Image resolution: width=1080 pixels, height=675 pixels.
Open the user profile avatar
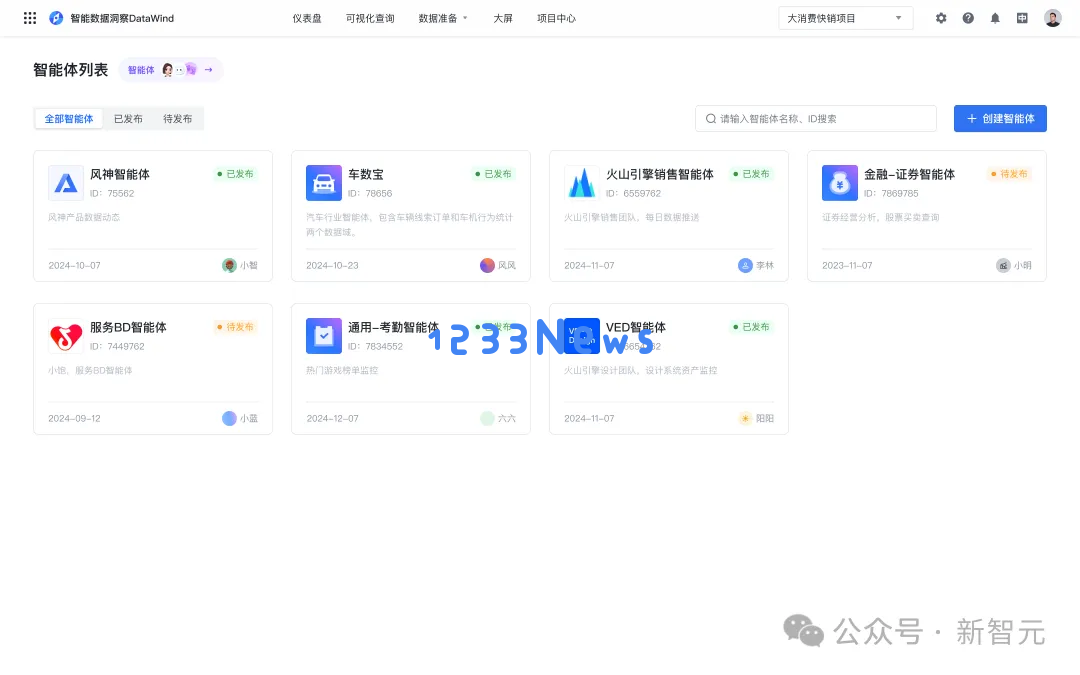1052,18
